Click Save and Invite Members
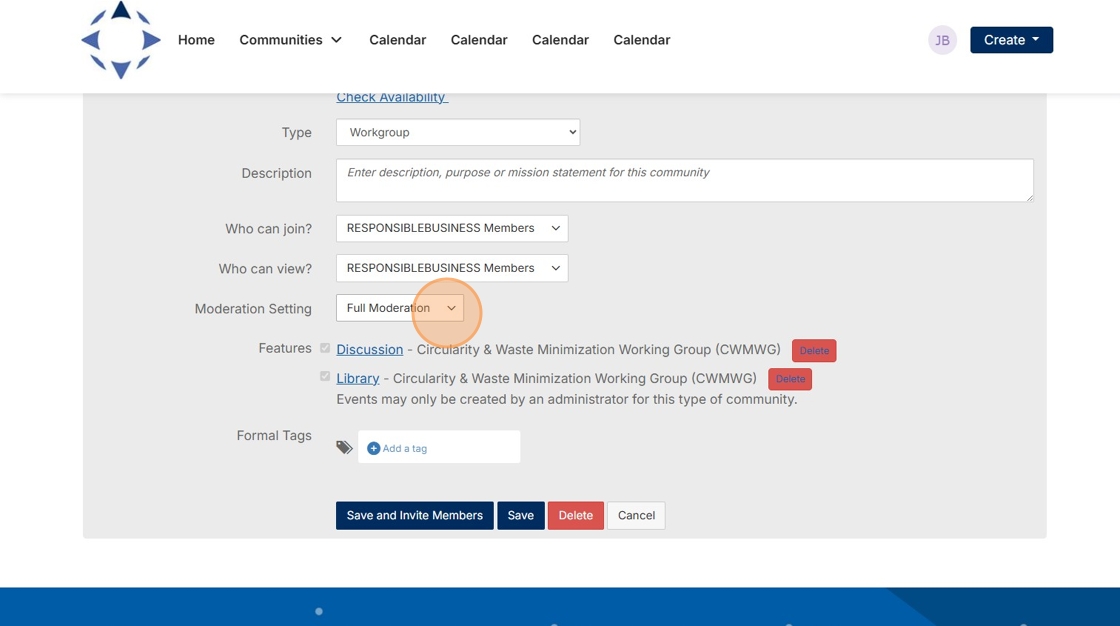Image resolution: width=1120 pixels, height=626 pixels. (x=415, y=515)
